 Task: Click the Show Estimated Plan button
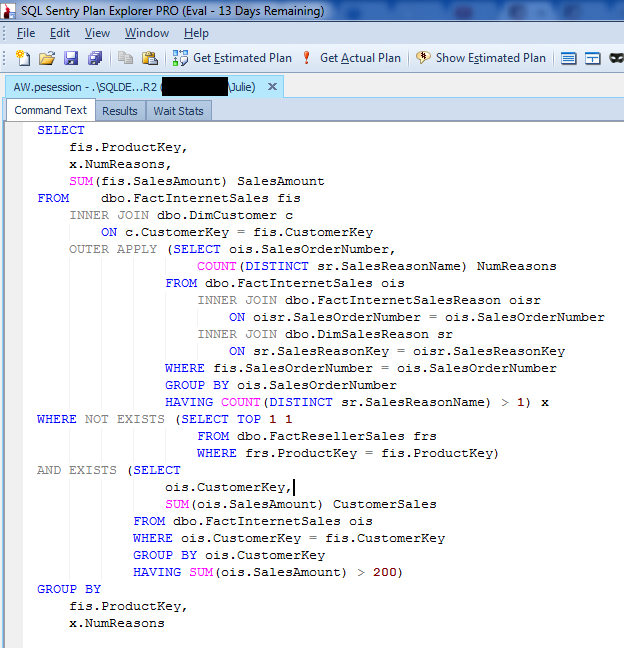pyautogui.click(x=481, y=58)
